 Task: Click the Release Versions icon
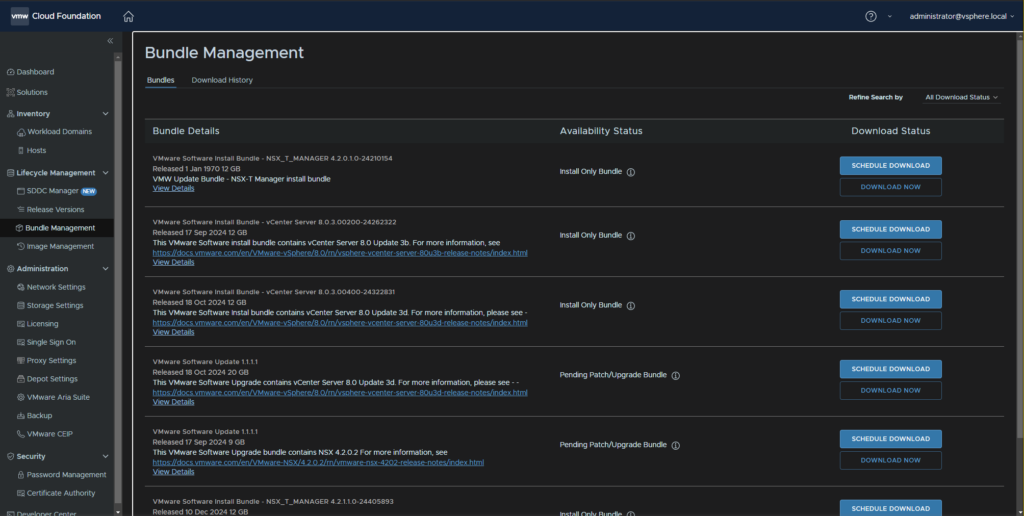[x=22, y=210]
